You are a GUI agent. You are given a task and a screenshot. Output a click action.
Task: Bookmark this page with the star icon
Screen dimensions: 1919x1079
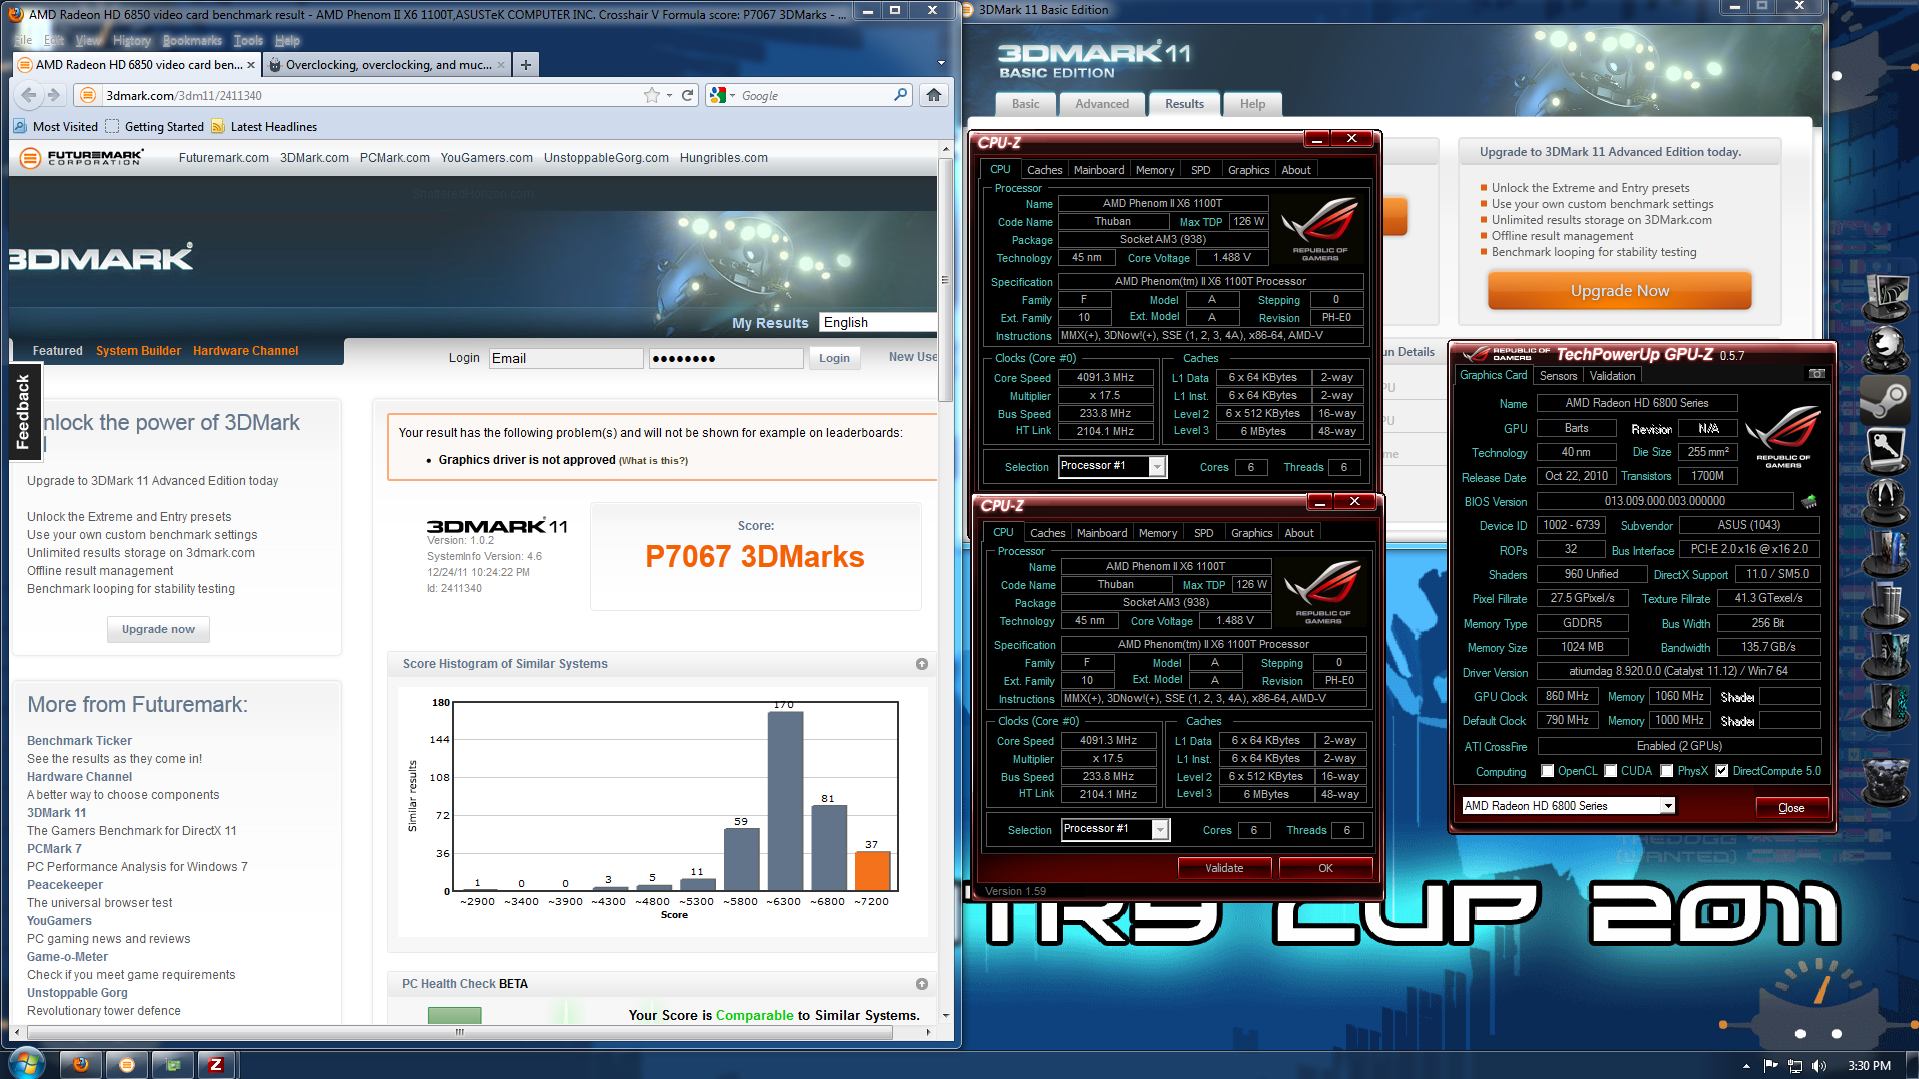652,95
